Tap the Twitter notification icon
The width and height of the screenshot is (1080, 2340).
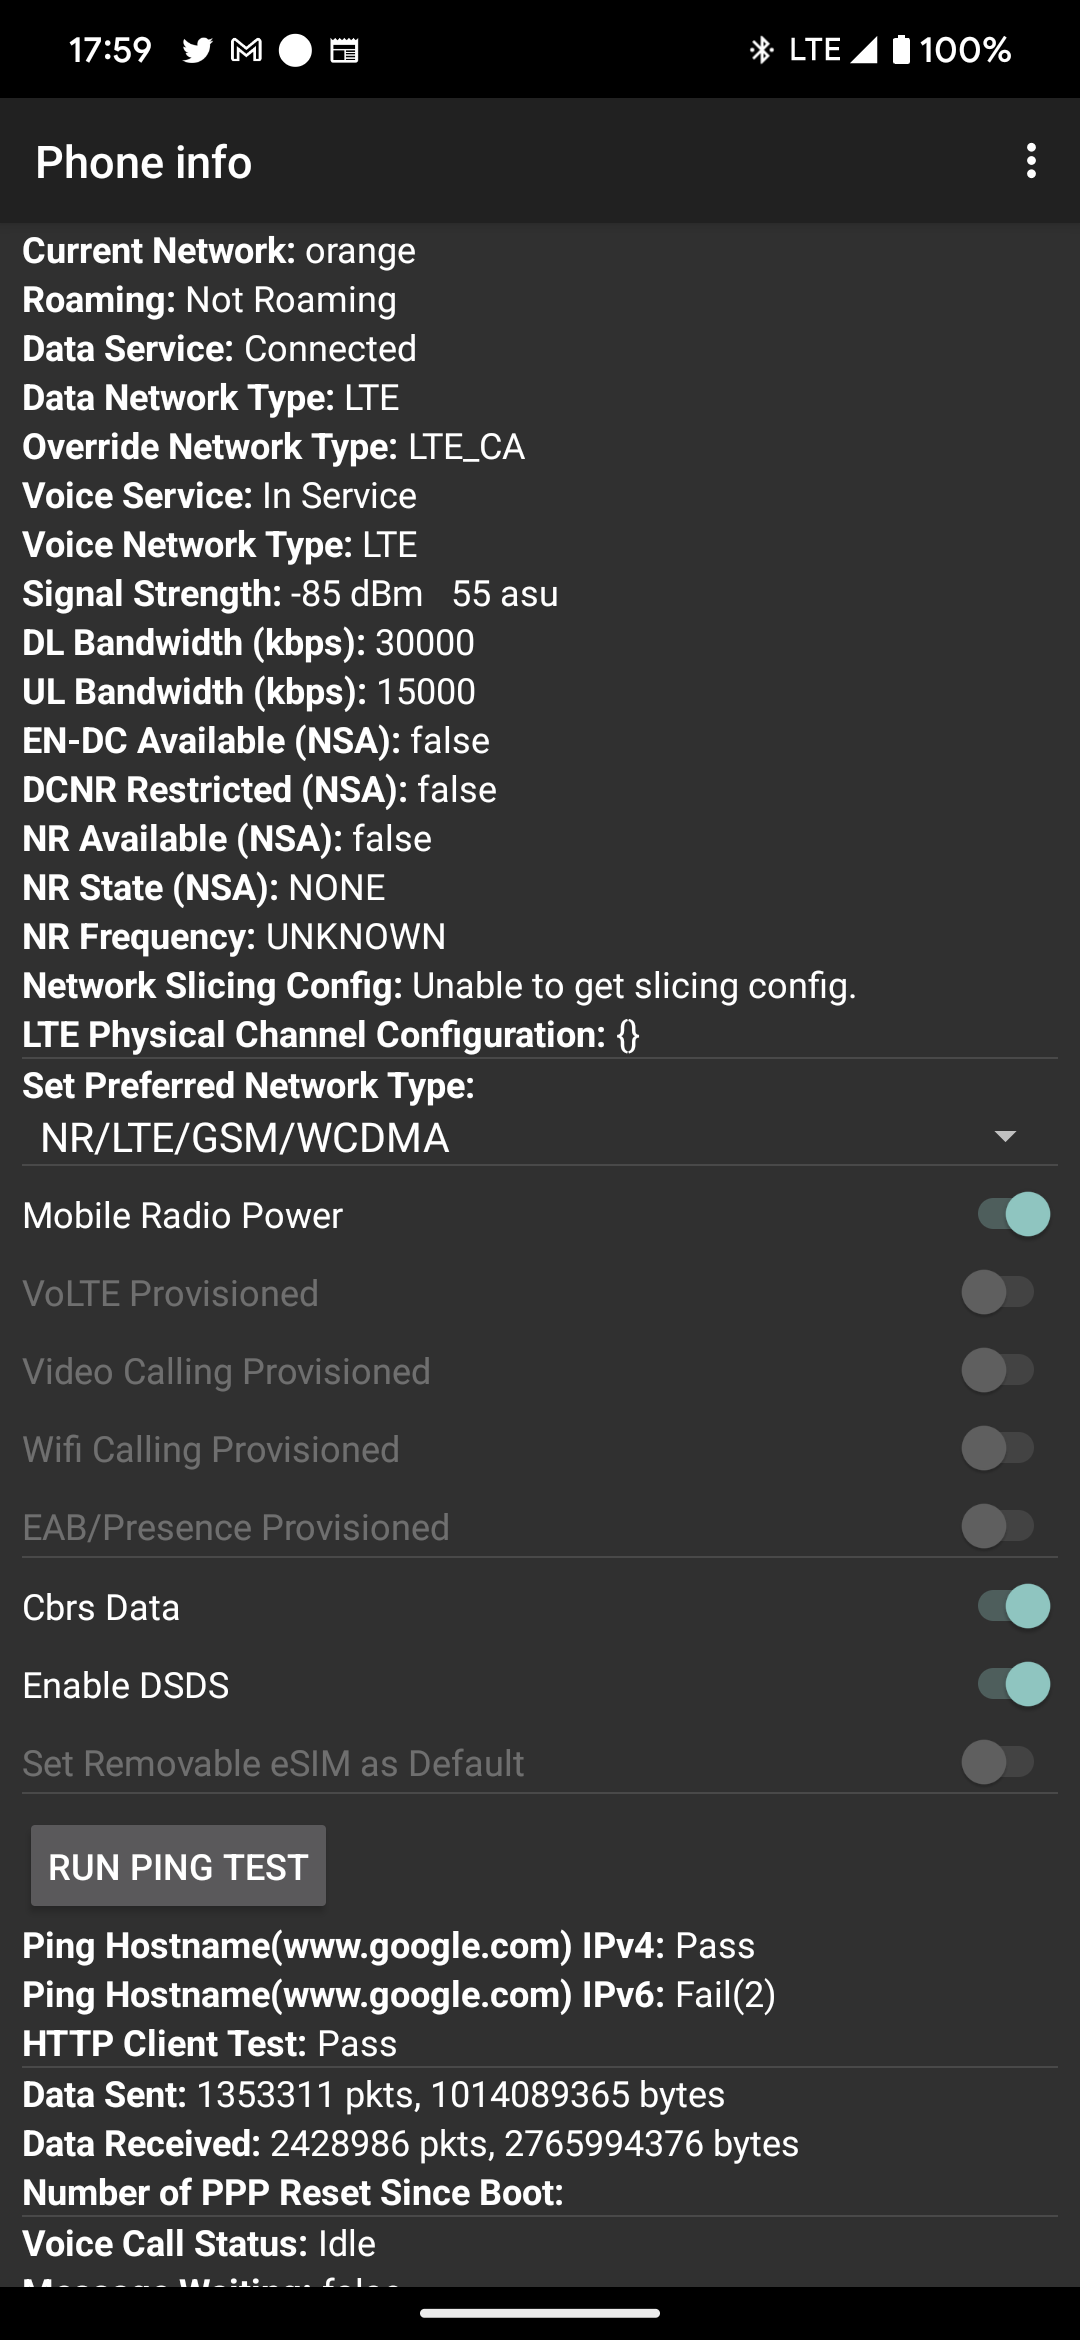197,50
